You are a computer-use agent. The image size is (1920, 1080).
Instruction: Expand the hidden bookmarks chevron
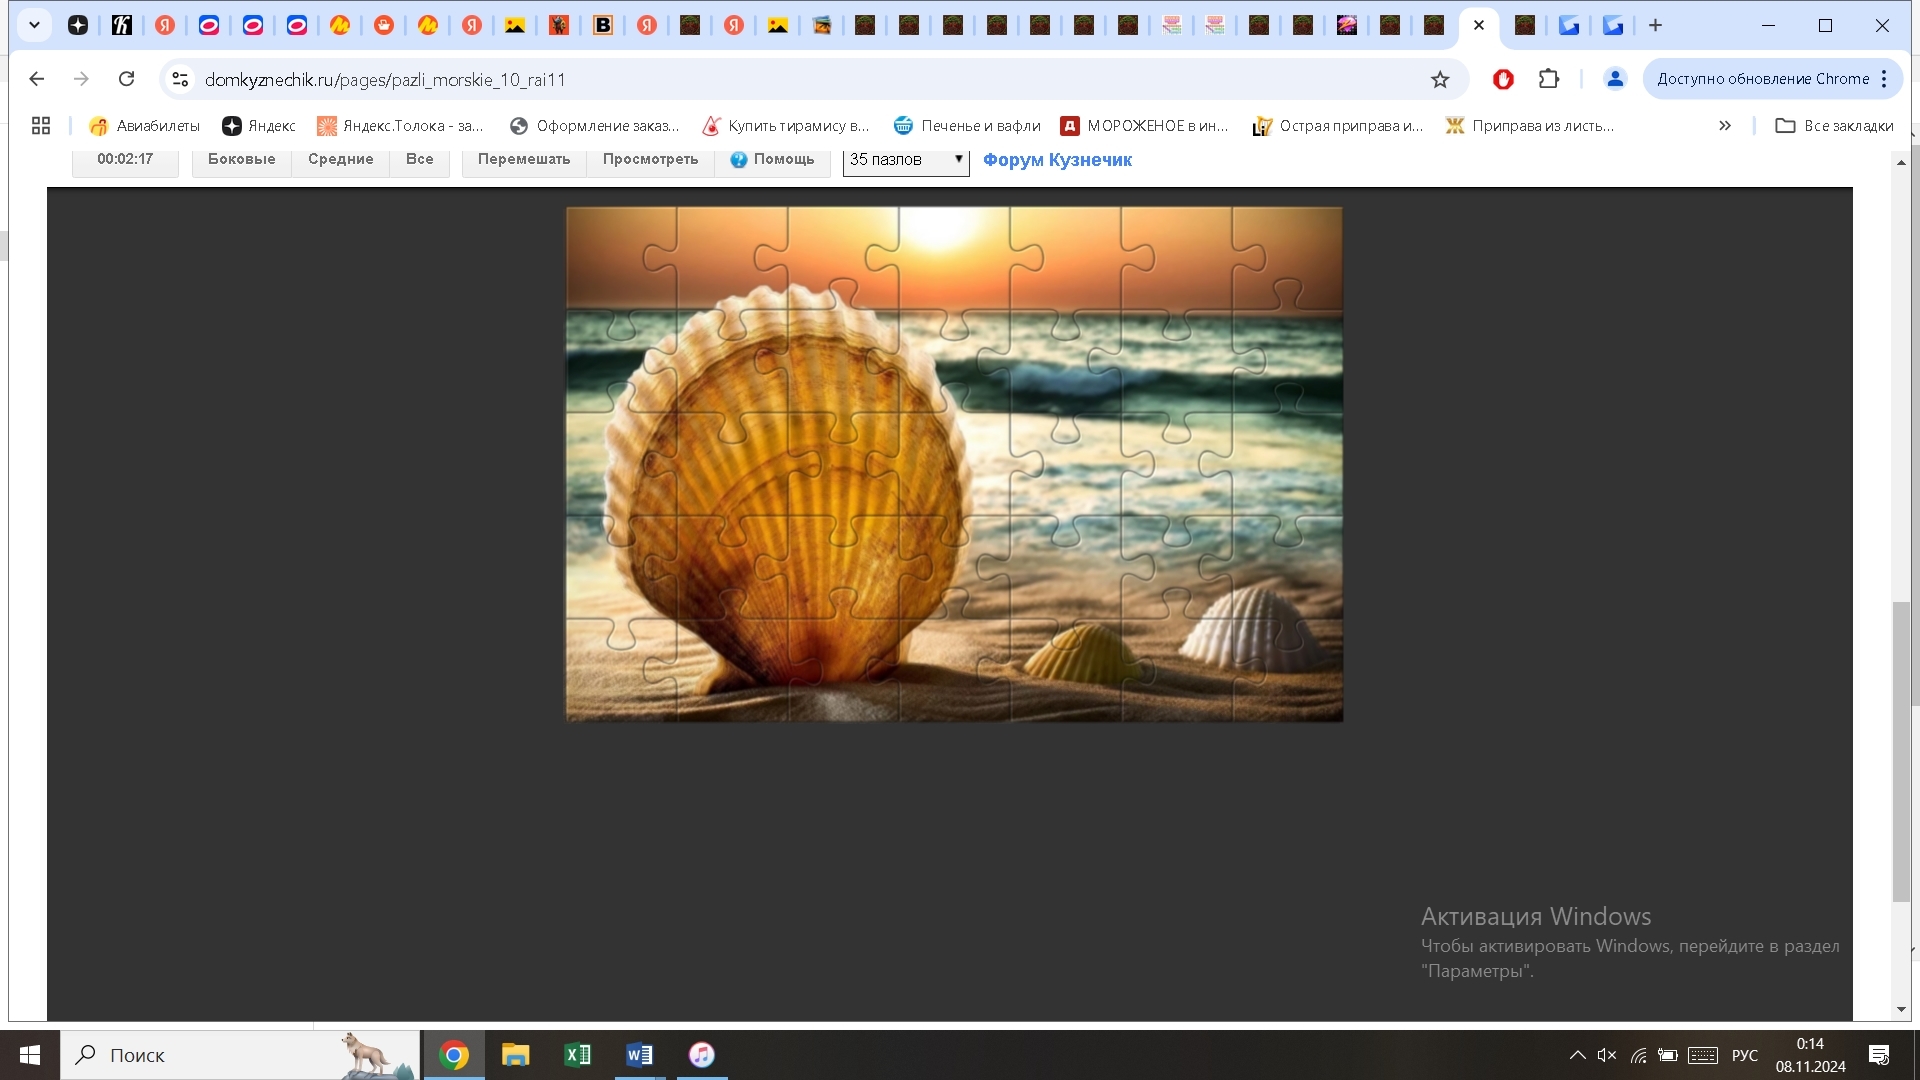(1725, 126)
